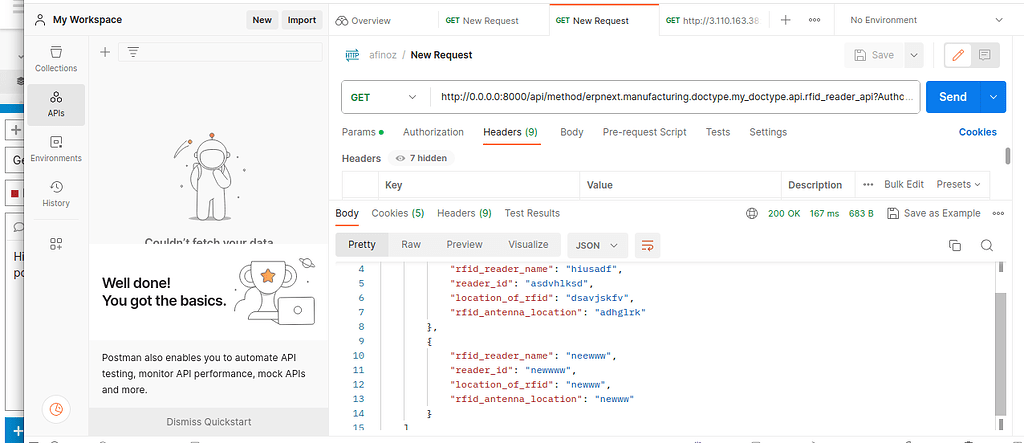Open the Collections sidebar panel
This screenshot has height=443, width=1024.
(x=56, y=58)
